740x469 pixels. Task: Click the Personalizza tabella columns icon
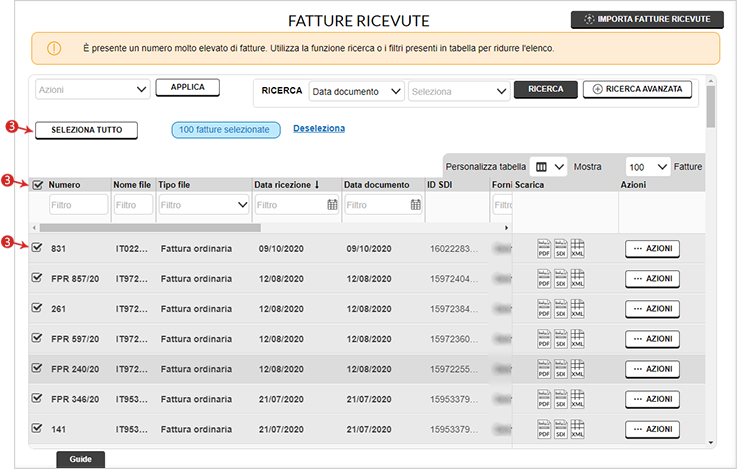click(541, 167)
